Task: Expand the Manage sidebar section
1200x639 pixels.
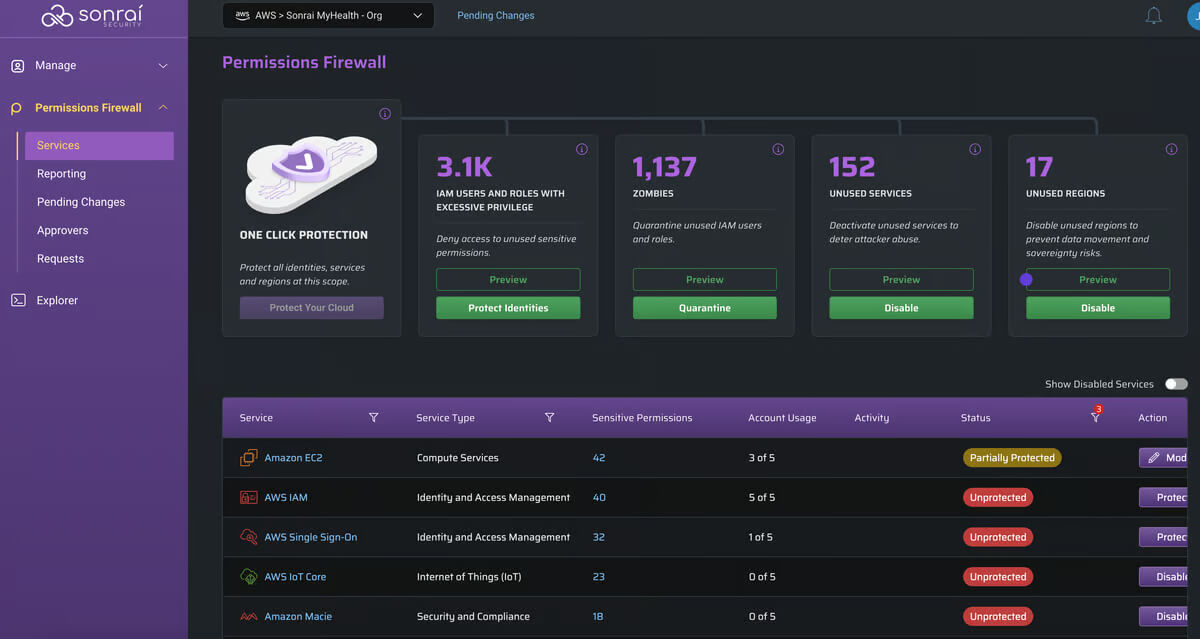Action: coord(90,65)
